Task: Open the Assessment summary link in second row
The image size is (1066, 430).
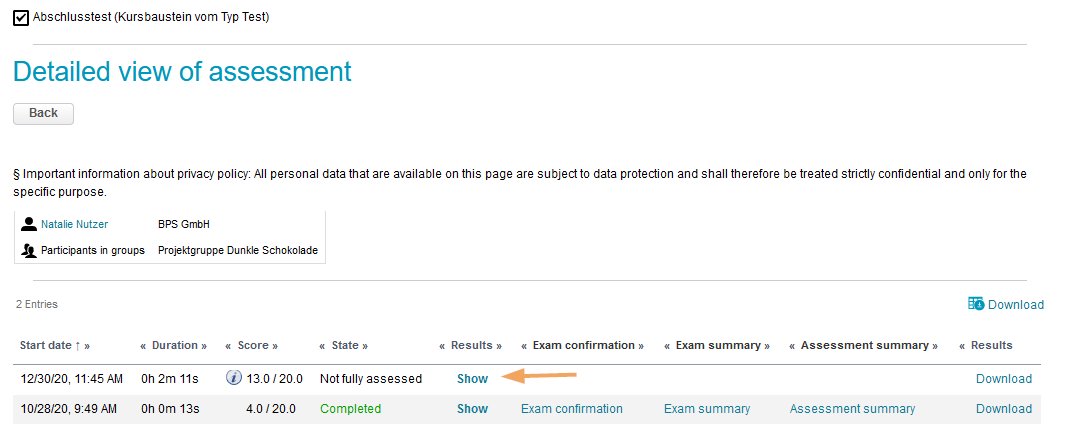Action: 852,409
